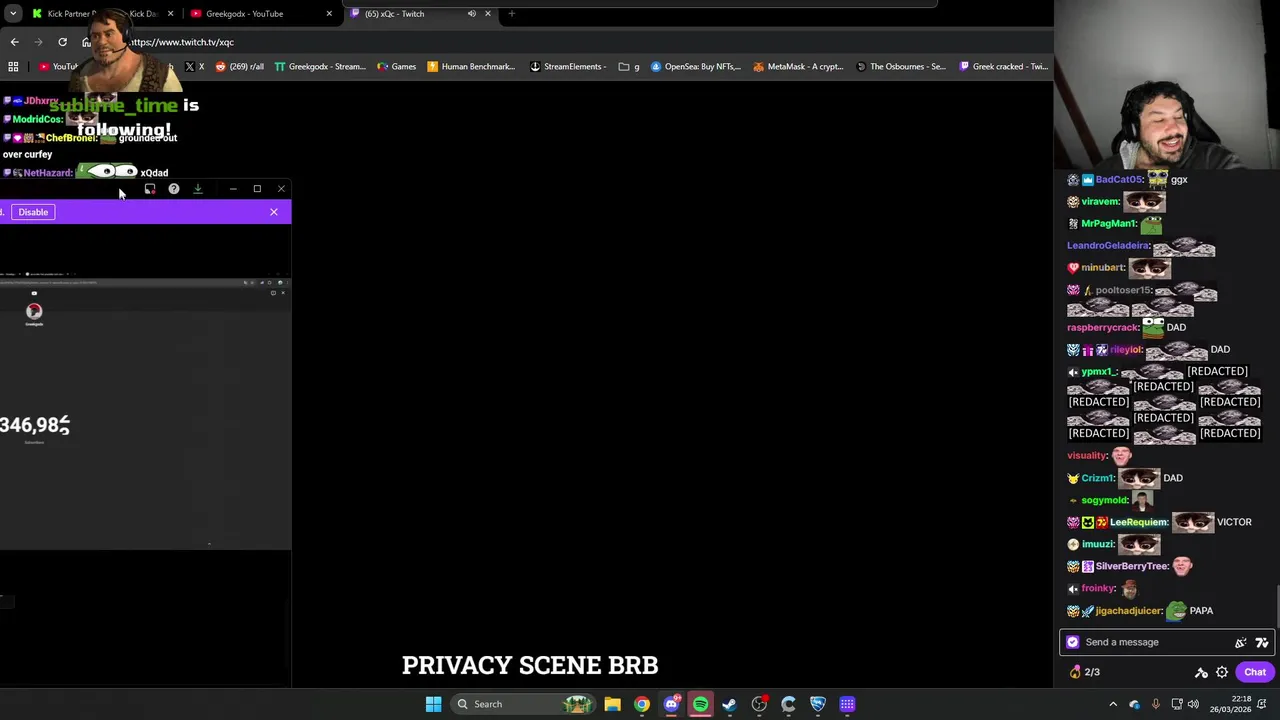Click BadCat05 username in chat

(1118, 180)
